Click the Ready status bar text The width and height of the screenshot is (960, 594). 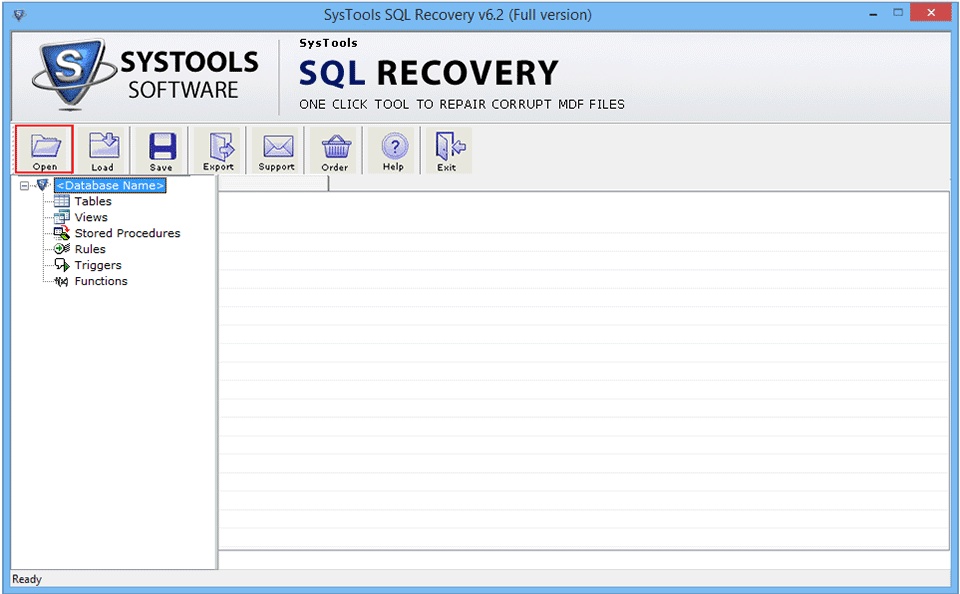click(x=27, y=579)
